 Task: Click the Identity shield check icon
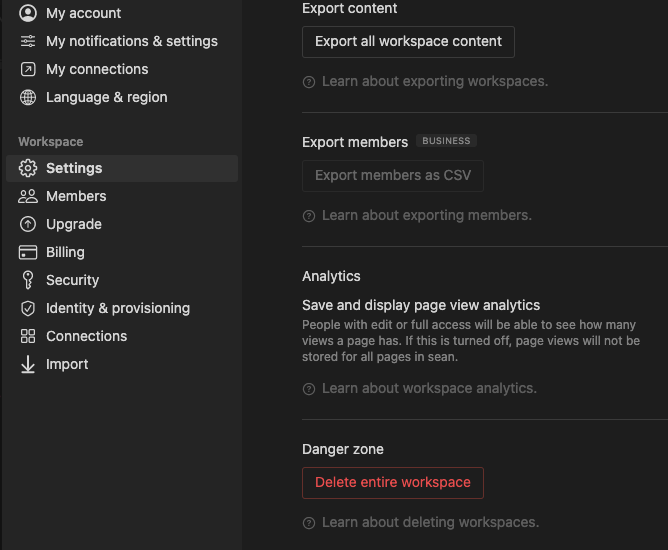click(28, 308)
